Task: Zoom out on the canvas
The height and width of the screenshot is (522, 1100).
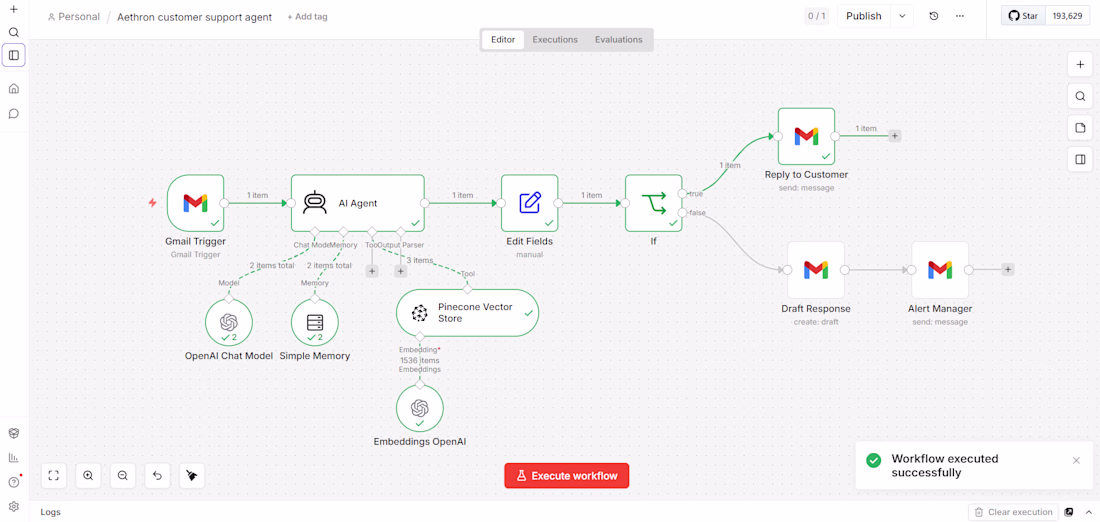Action: tap(122, 475)
